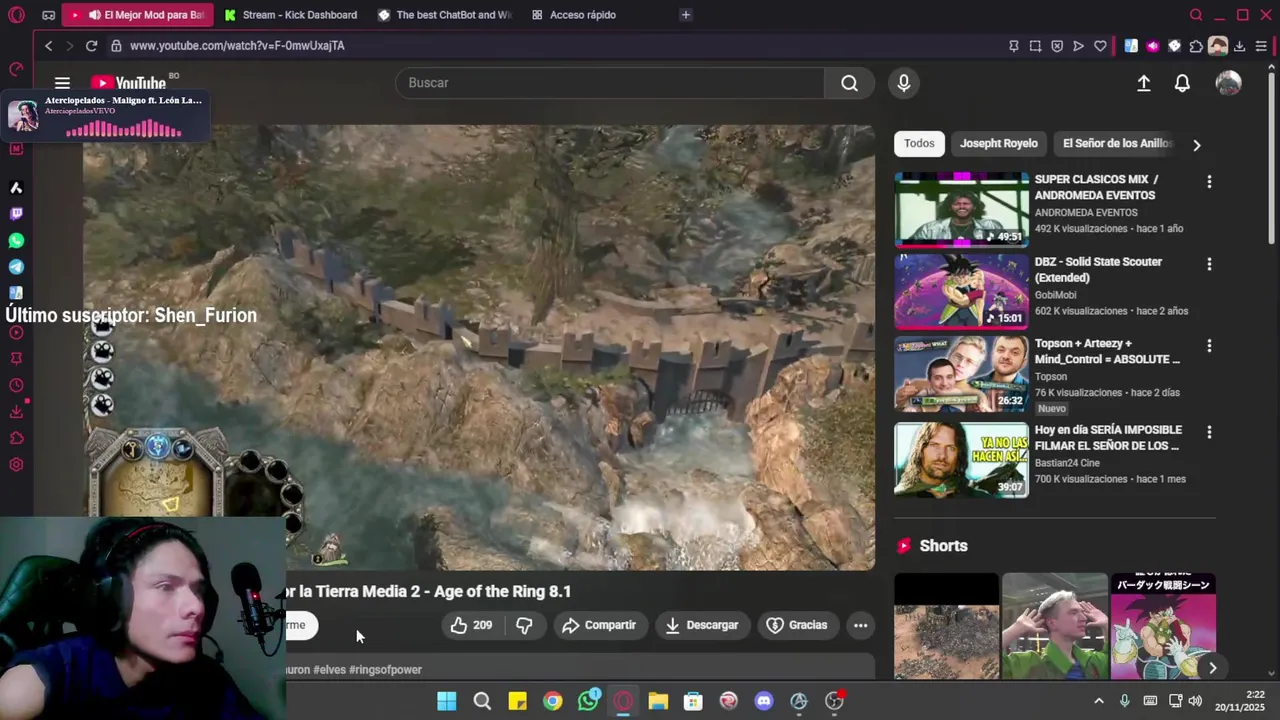Open sidebar history clock icon

click(16, 386)
